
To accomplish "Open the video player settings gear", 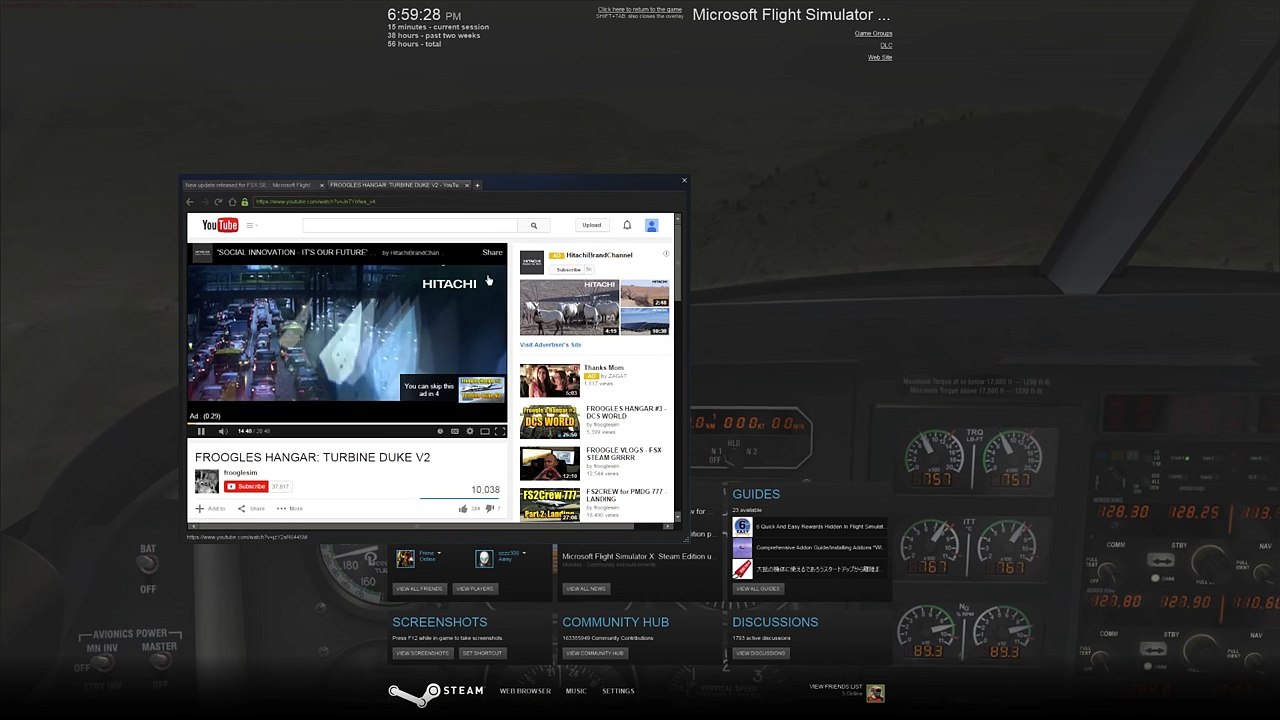I will point(470,431).
